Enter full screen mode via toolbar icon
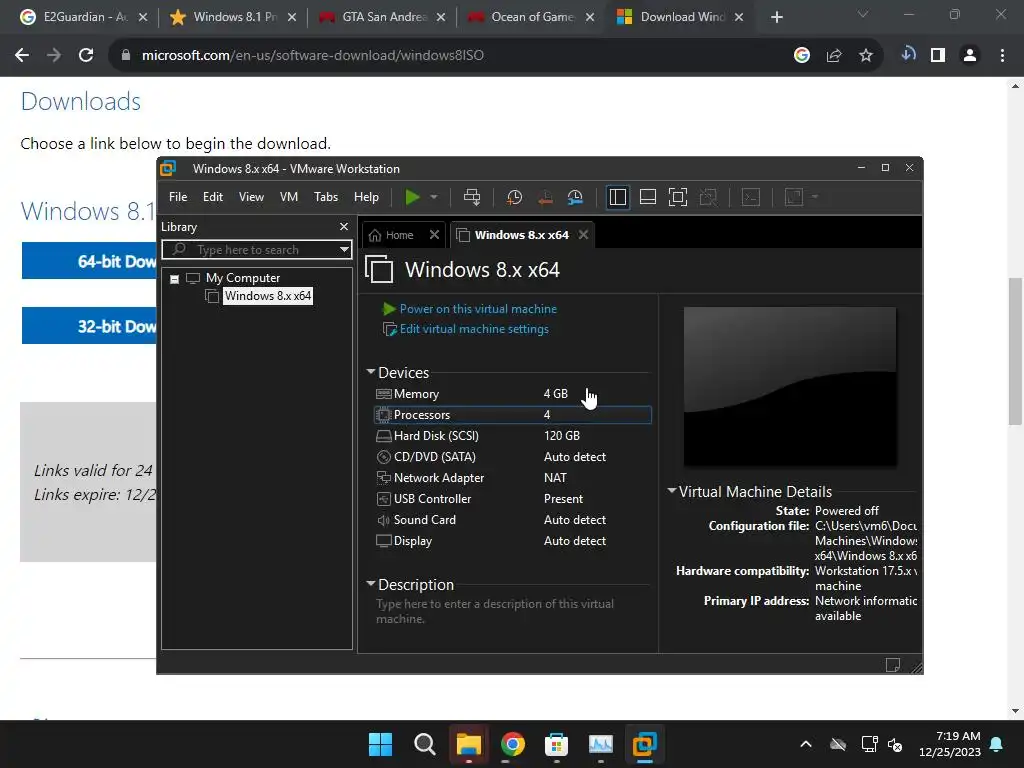The height and width of the screenshot is (768, 1024). 678,197
